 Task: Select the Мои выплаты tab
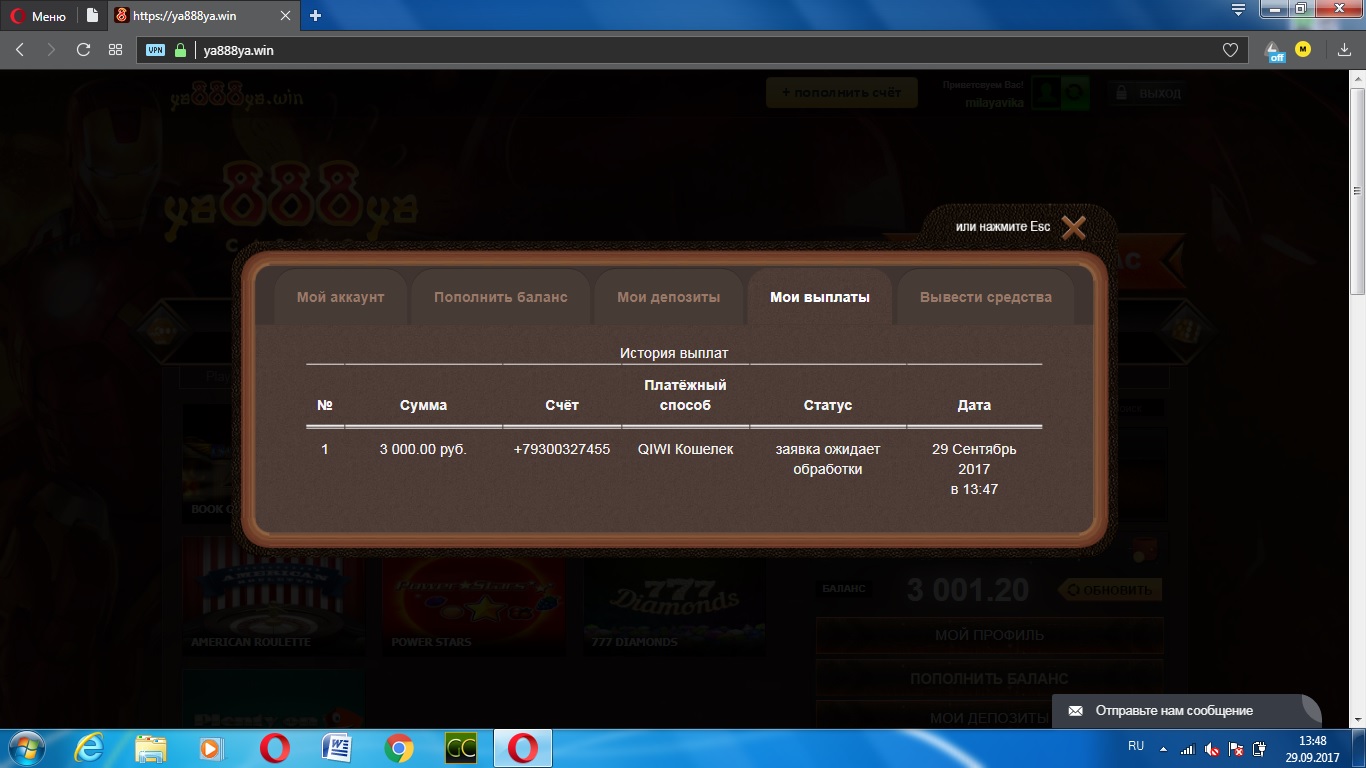(820, 297)
